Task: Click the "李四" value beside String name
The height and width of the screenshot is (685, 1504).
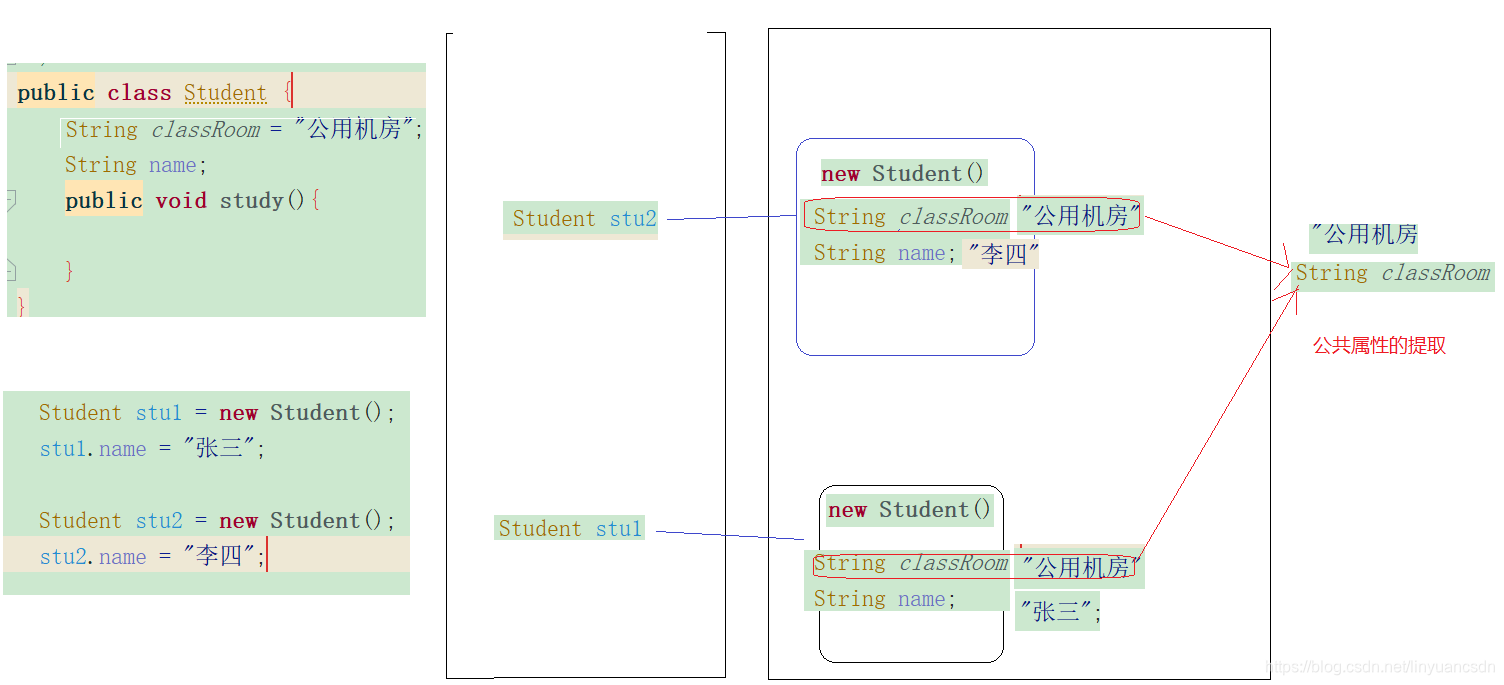Action: pos(1000,253)
